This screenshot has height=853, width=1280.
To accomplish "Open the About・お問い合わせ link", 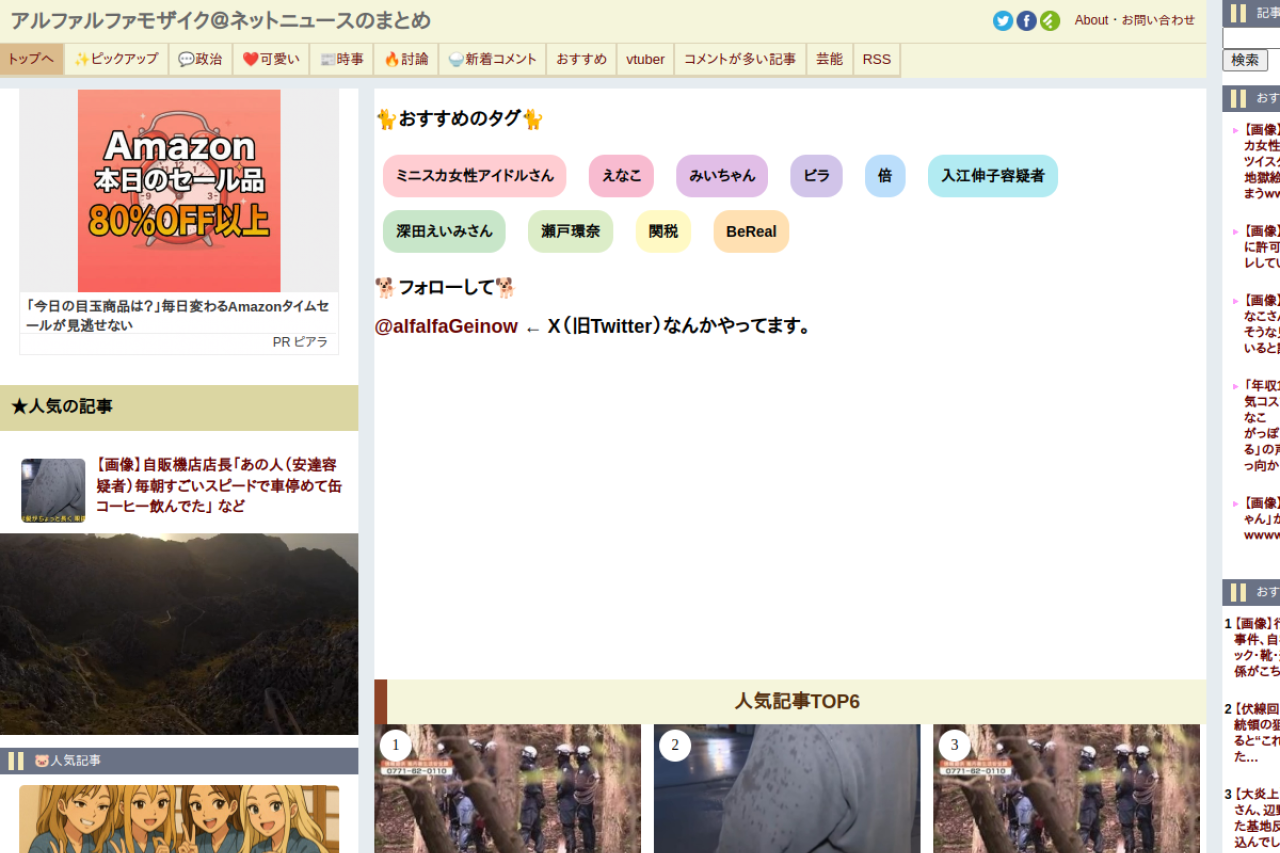I will tap(1135, 20).
